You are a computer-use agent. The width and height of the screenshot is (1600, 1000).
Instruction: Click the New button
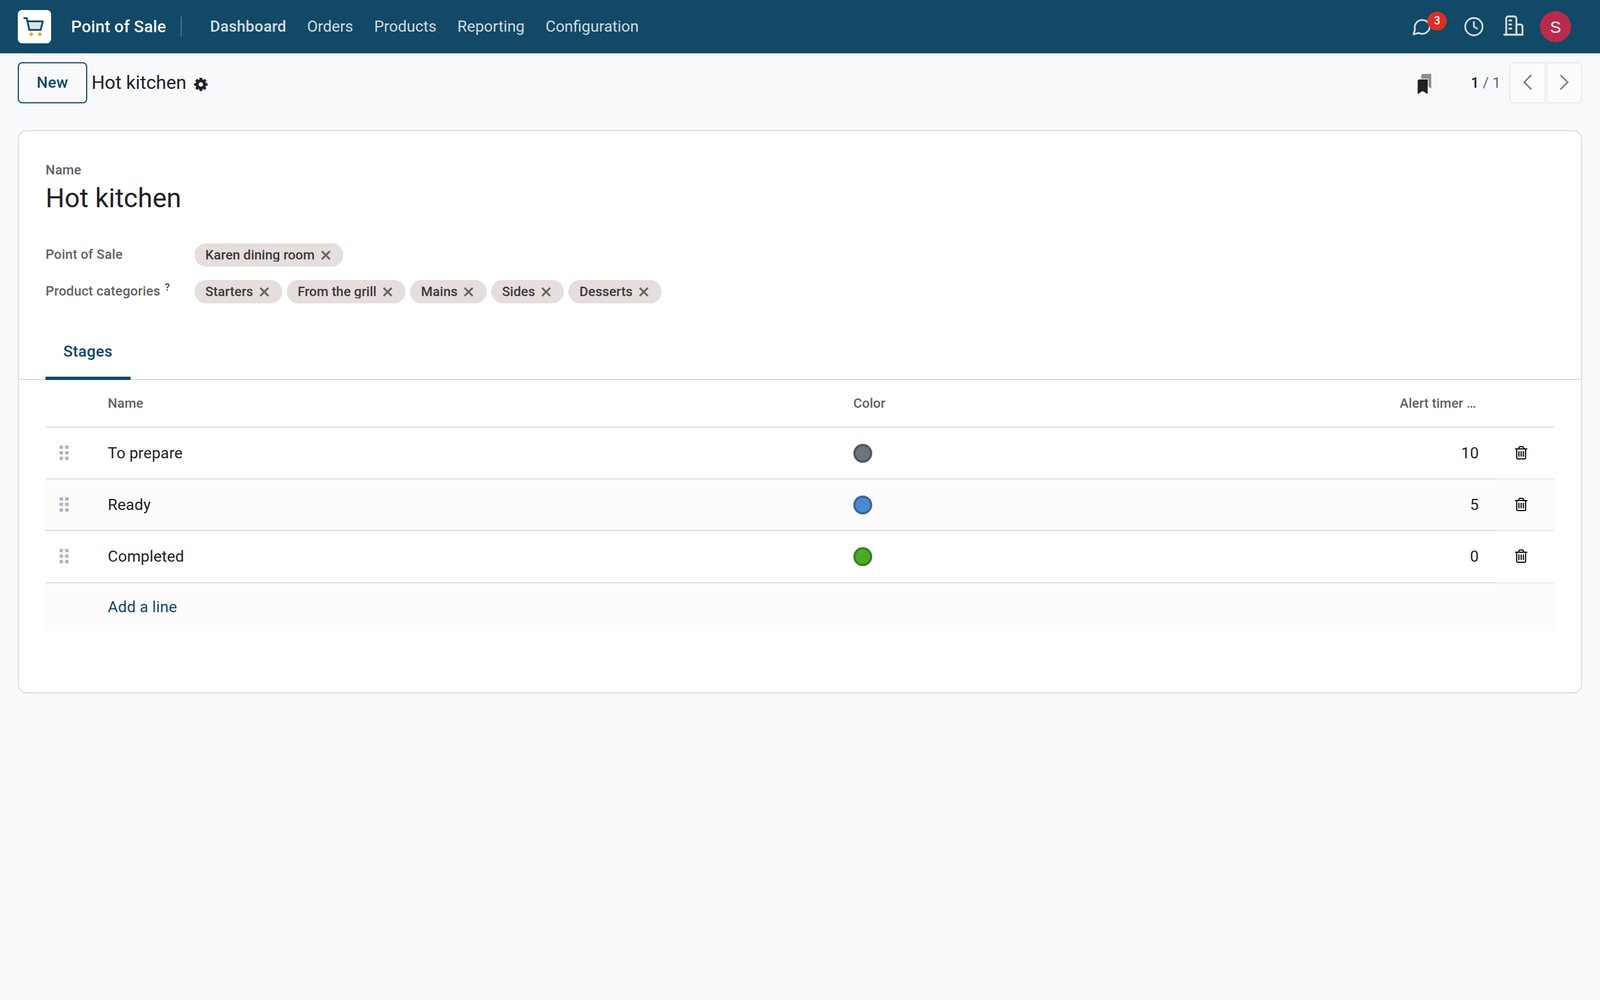[x=52, y=83]
